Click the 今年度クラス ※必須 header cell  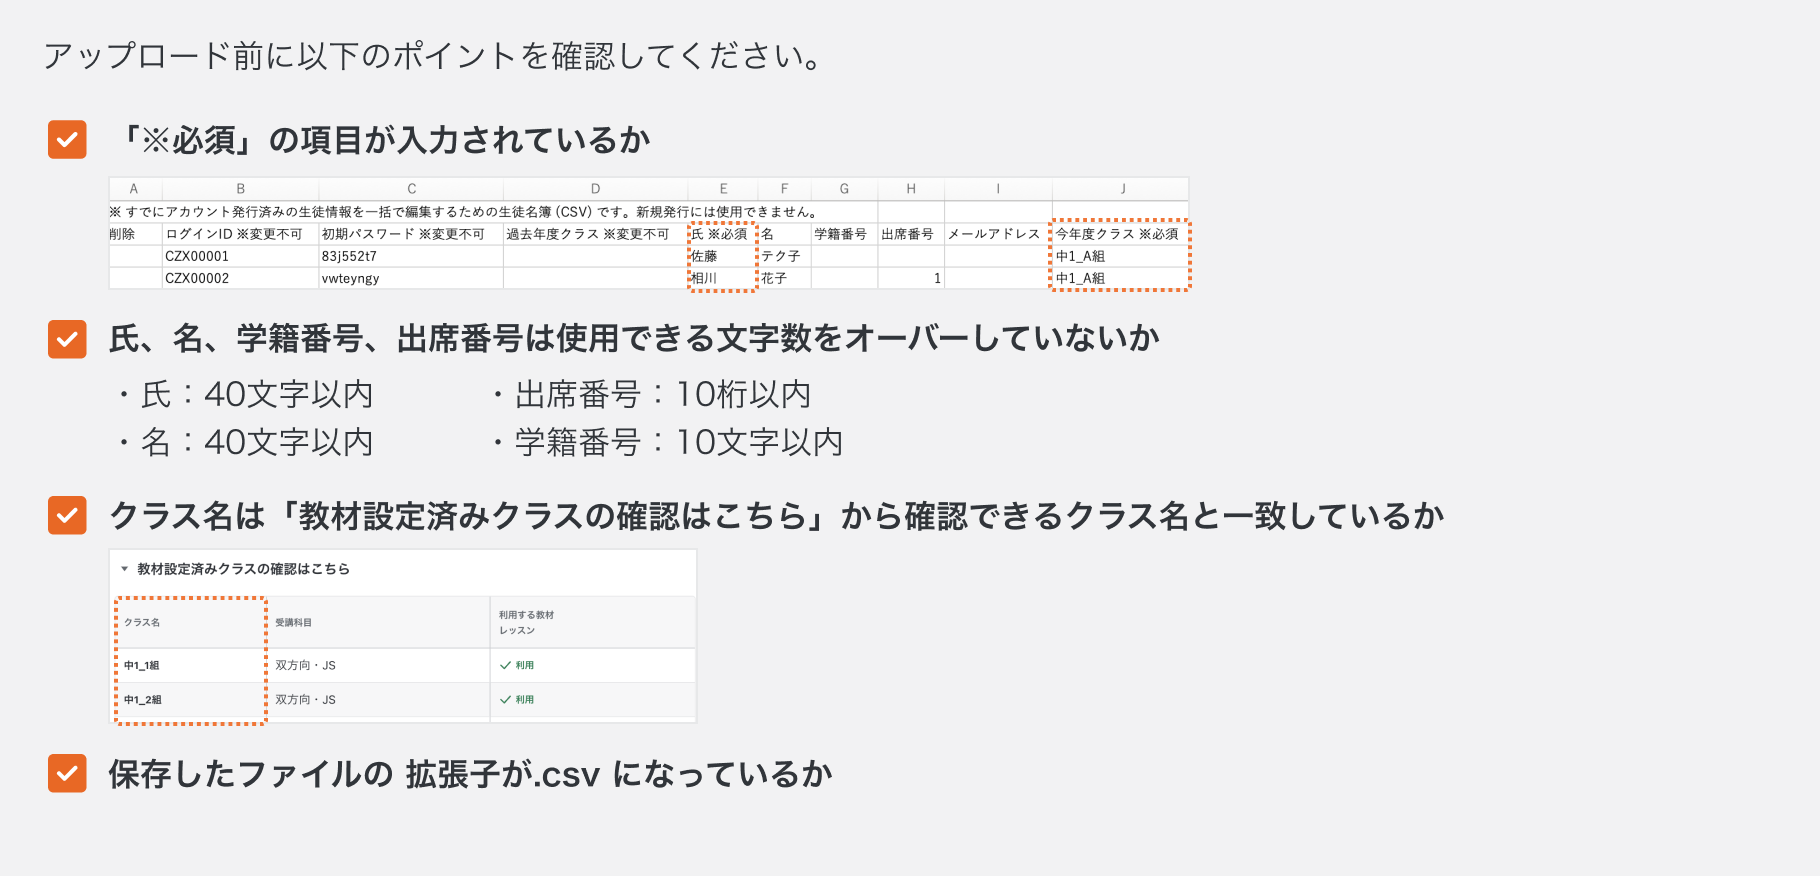(x=1117, y=234)
